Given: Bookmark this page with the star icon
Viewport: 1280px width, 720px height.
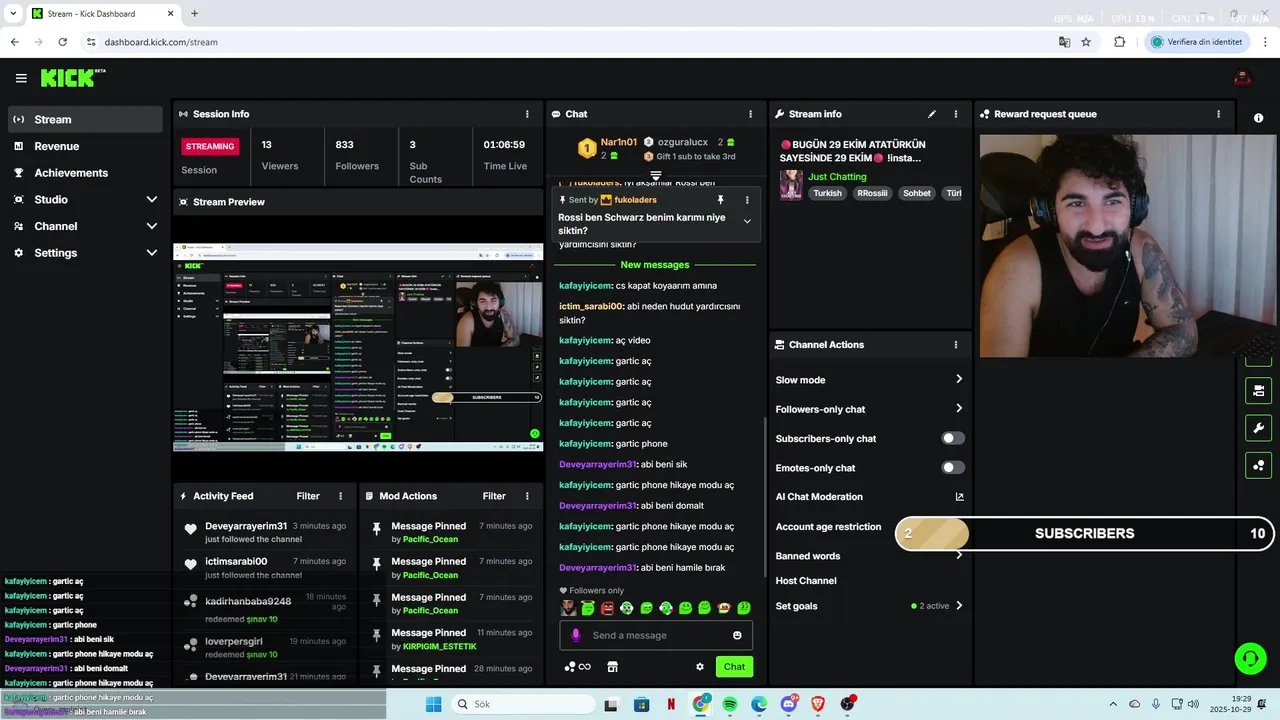Looking at the screenshot, I should (x=1086, y=42).
